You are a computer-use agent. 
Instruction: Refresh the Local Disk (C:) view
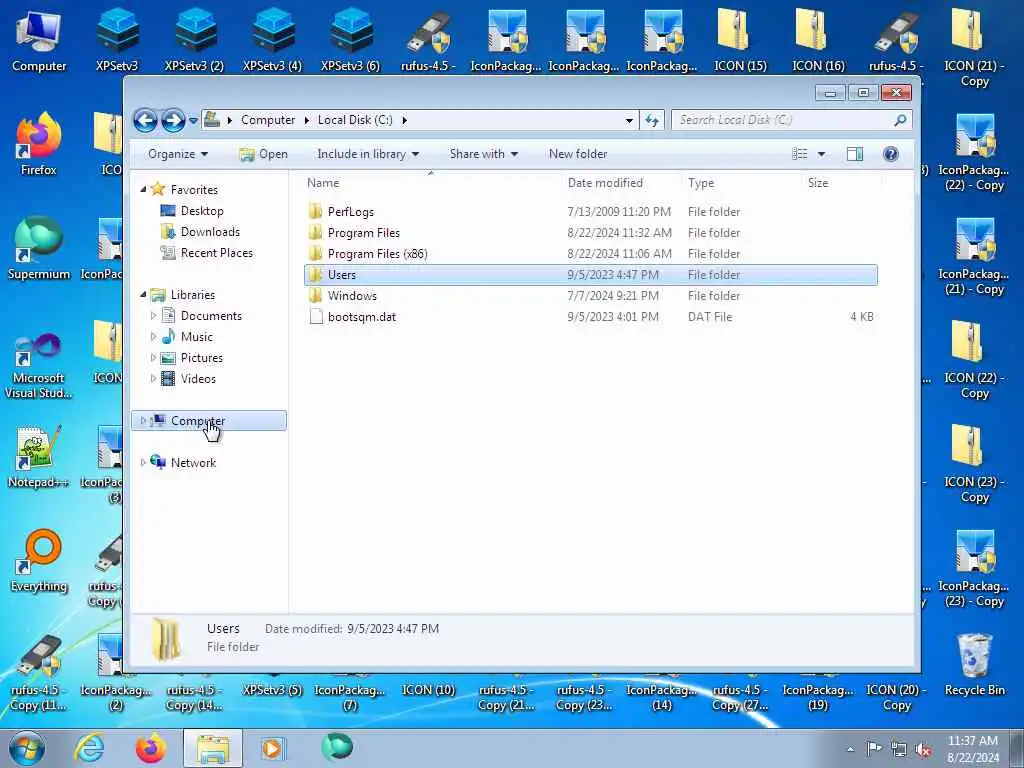click(x=652, y=120)
